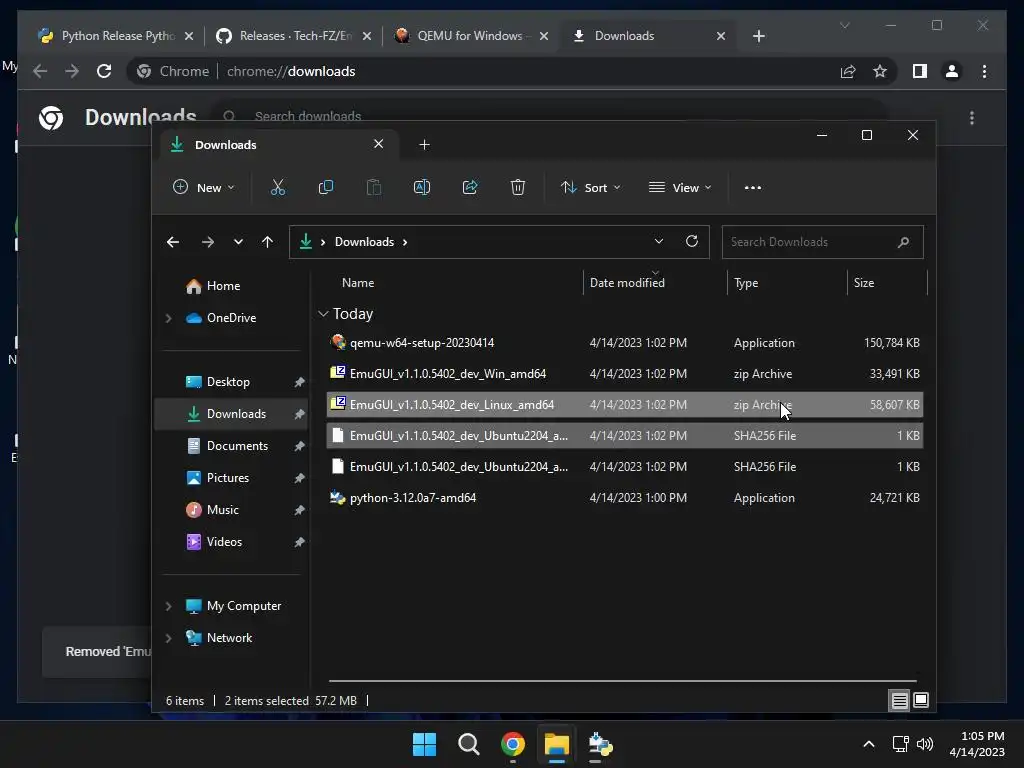
Task: Go up one folder level in Explorer
Action: [267, 242]
